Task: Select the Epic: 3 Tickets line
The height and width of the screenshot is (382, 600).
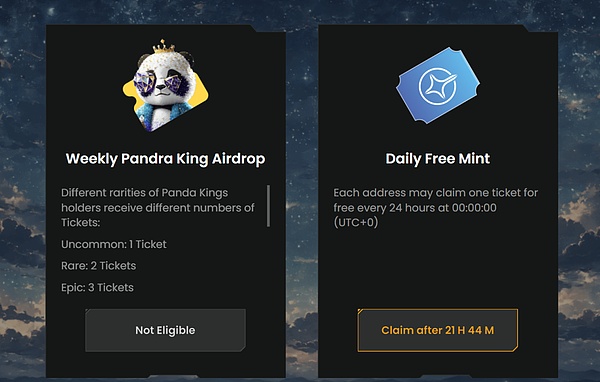Action: tap(98, 287)
